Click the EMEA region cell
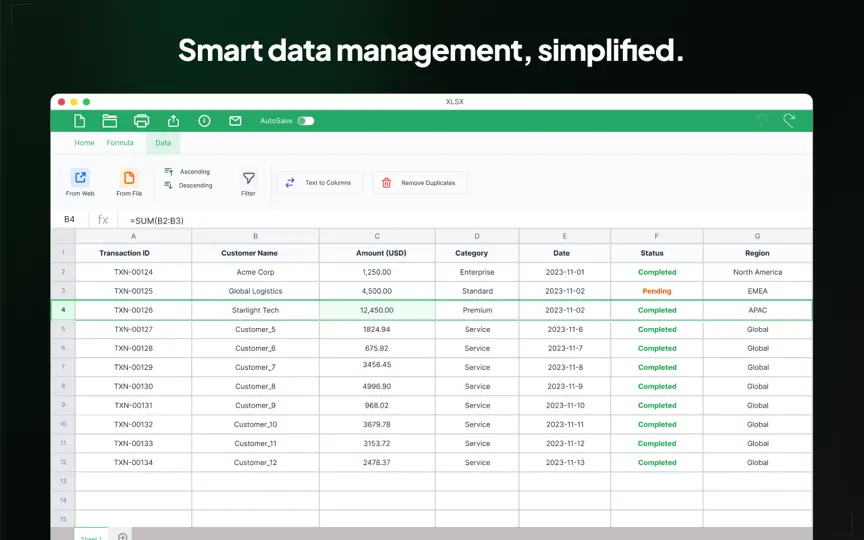 click(757, 291)
